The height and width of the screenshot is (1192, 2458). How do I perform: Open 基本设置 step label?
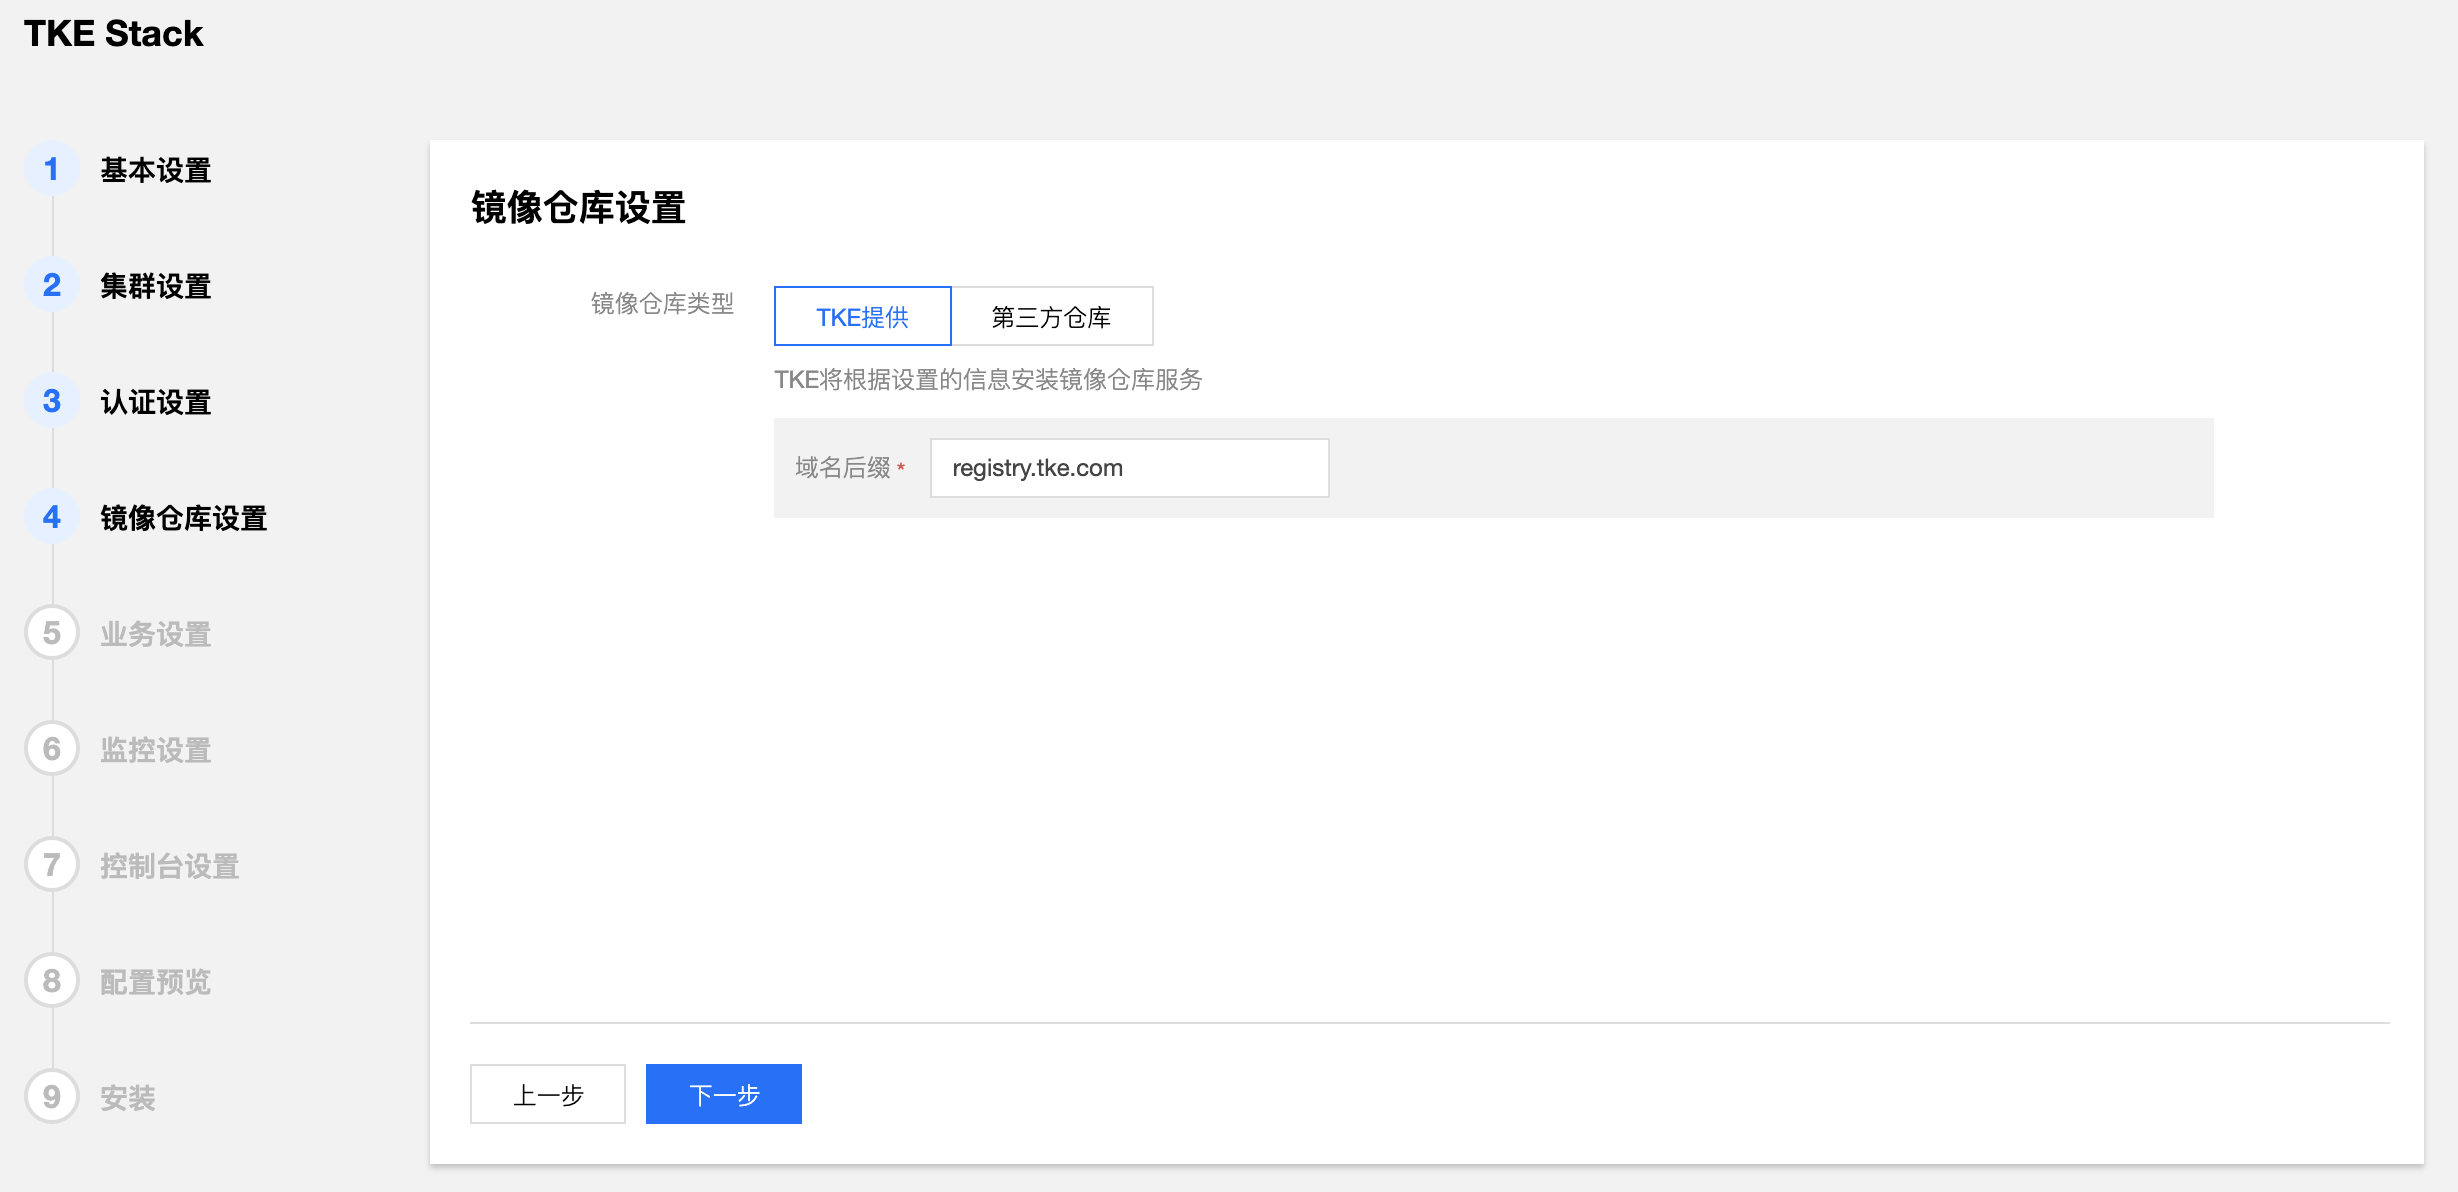tap(156, 171)
